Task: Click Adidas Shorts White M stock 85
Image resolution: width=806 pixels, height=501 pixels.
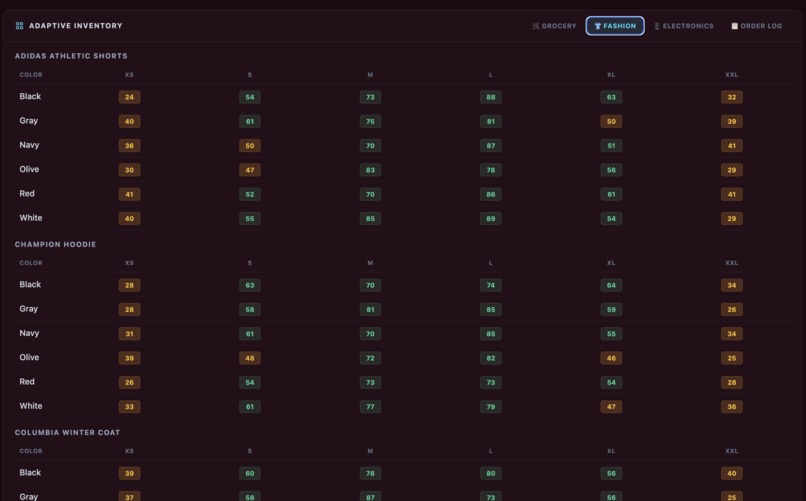Action: point(370,218)
